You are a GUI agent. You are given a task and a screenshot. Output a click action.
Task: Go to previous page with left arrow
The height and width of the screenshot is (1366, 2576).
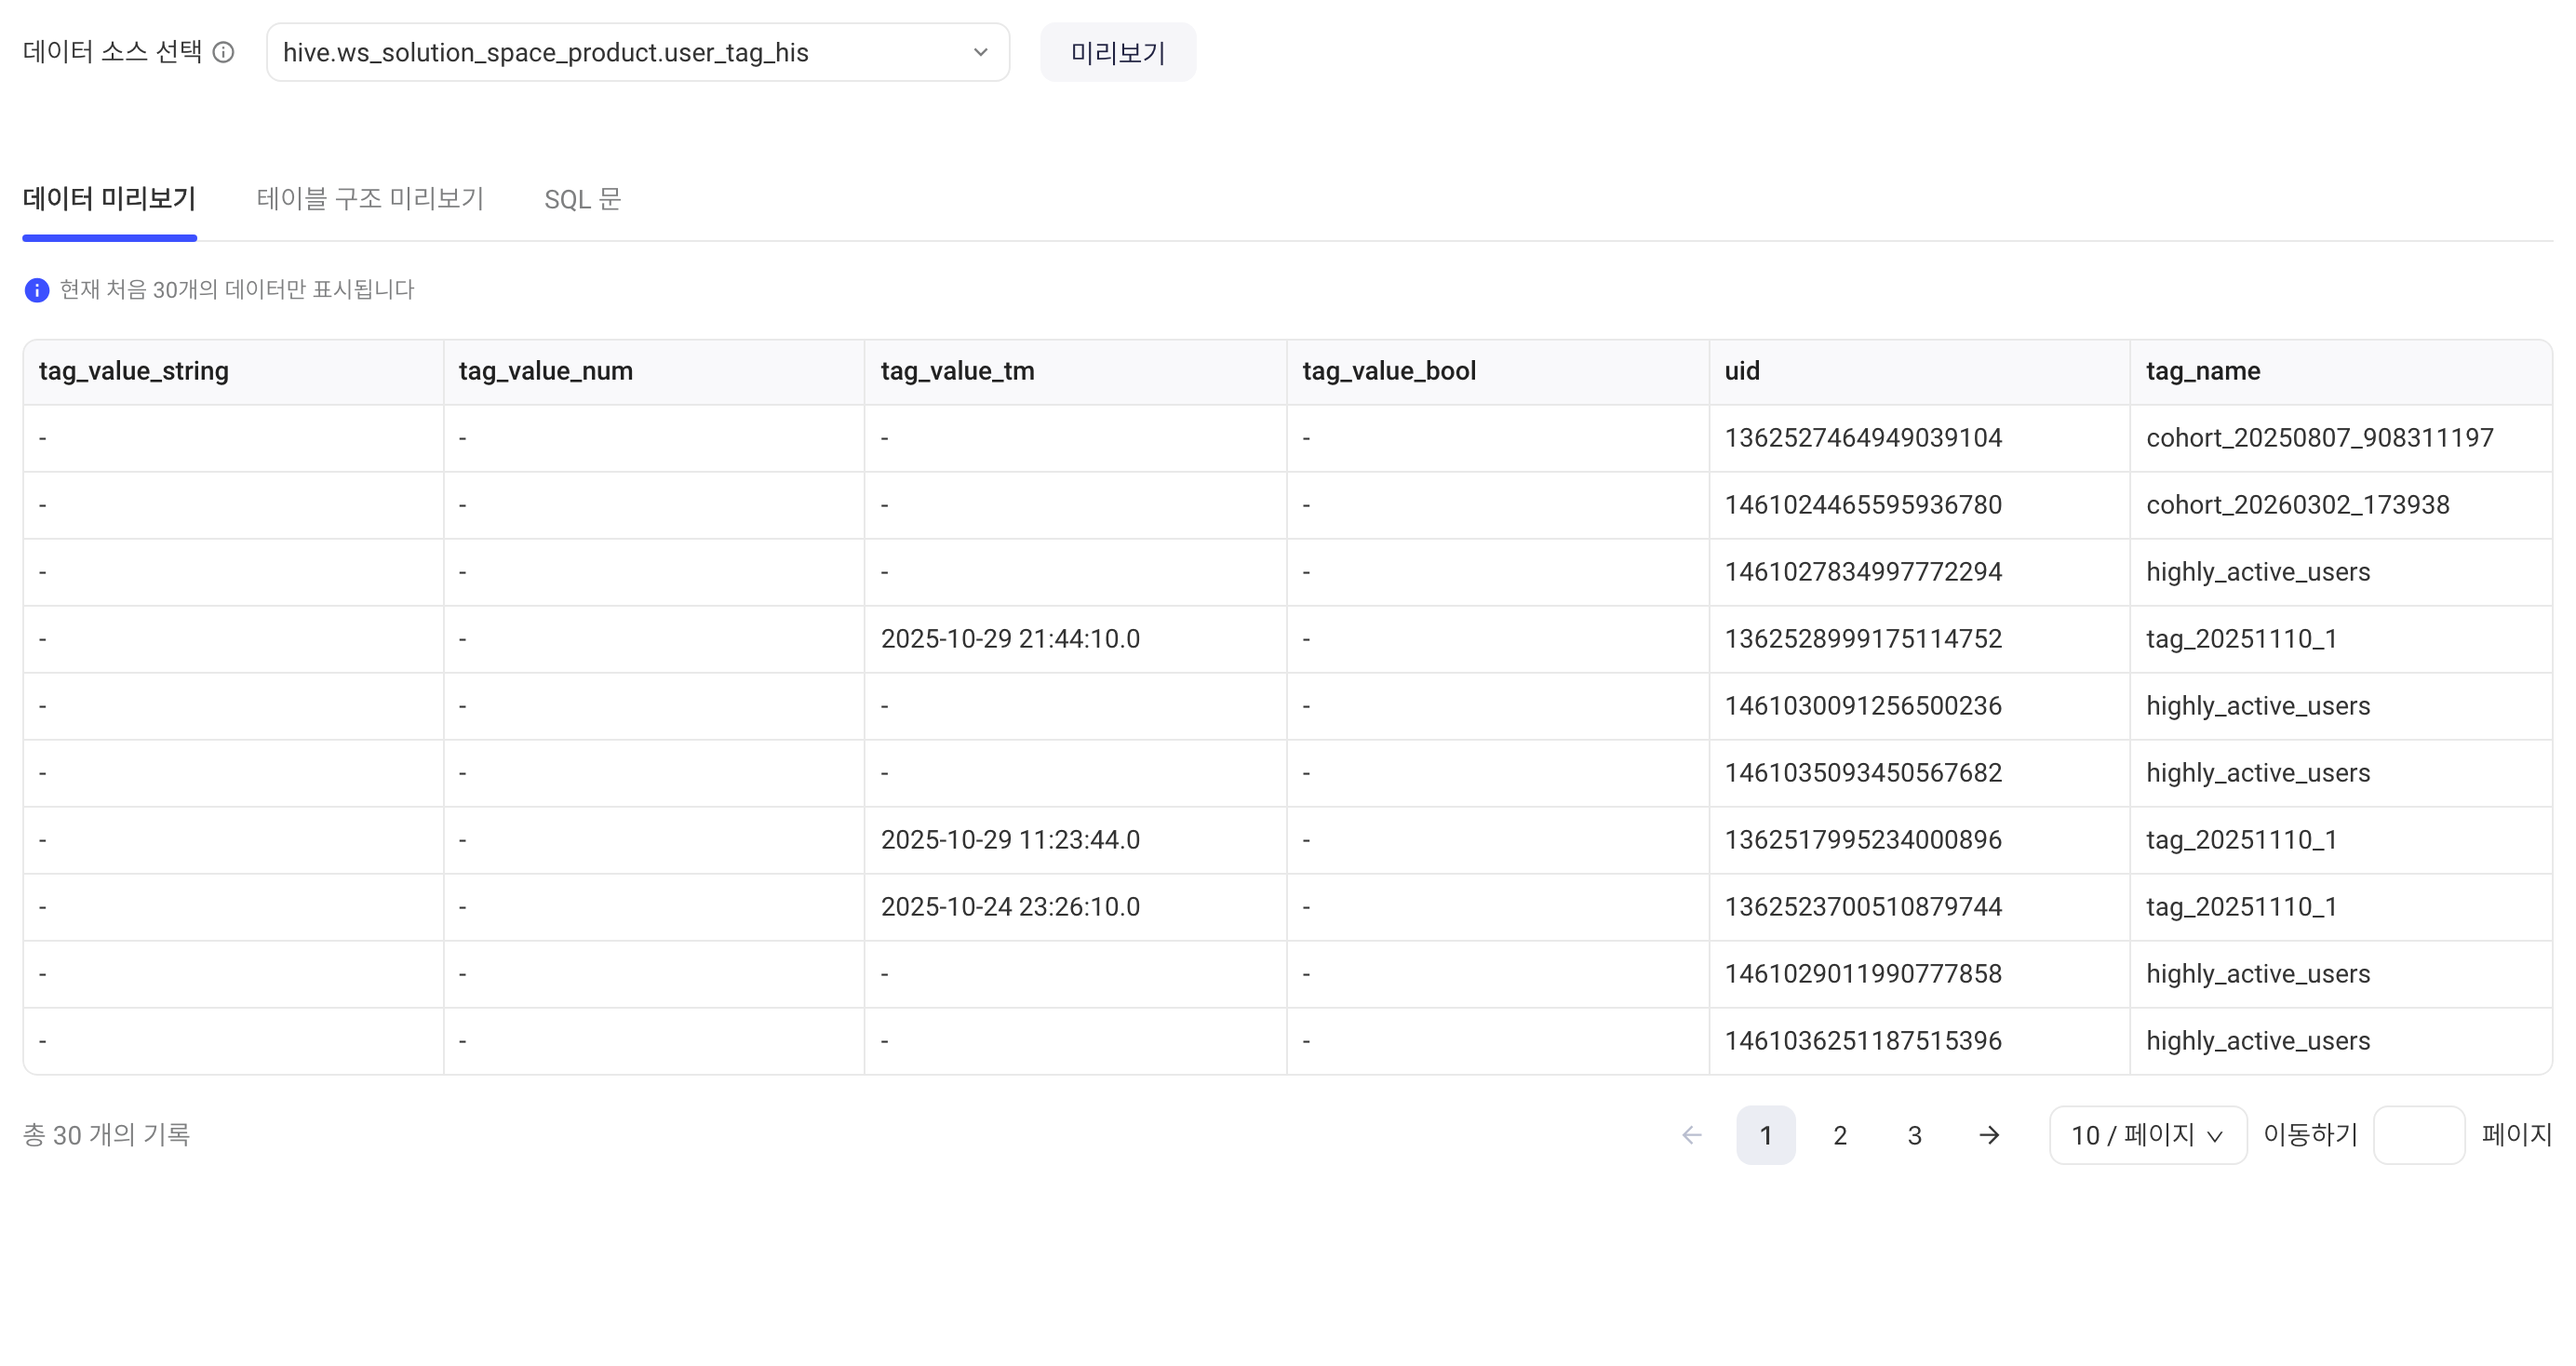pos(1692,1135)
